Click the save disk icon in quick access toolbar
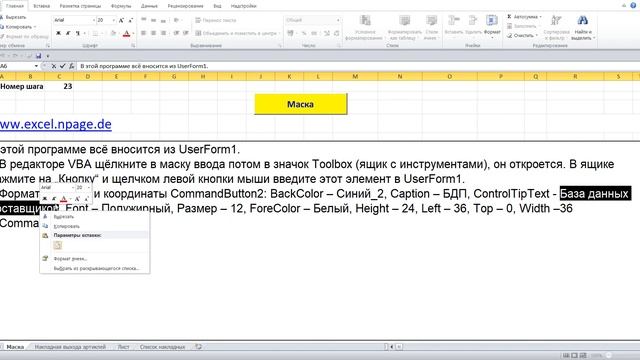640x360 pixels. pyautogui.click(x=38, y=56)
